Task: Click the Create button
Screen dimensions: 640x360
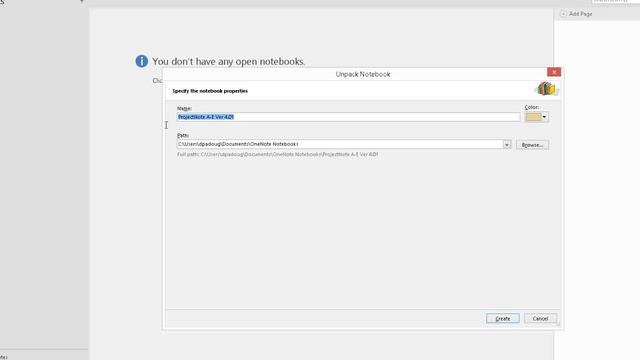Action: 502,318
